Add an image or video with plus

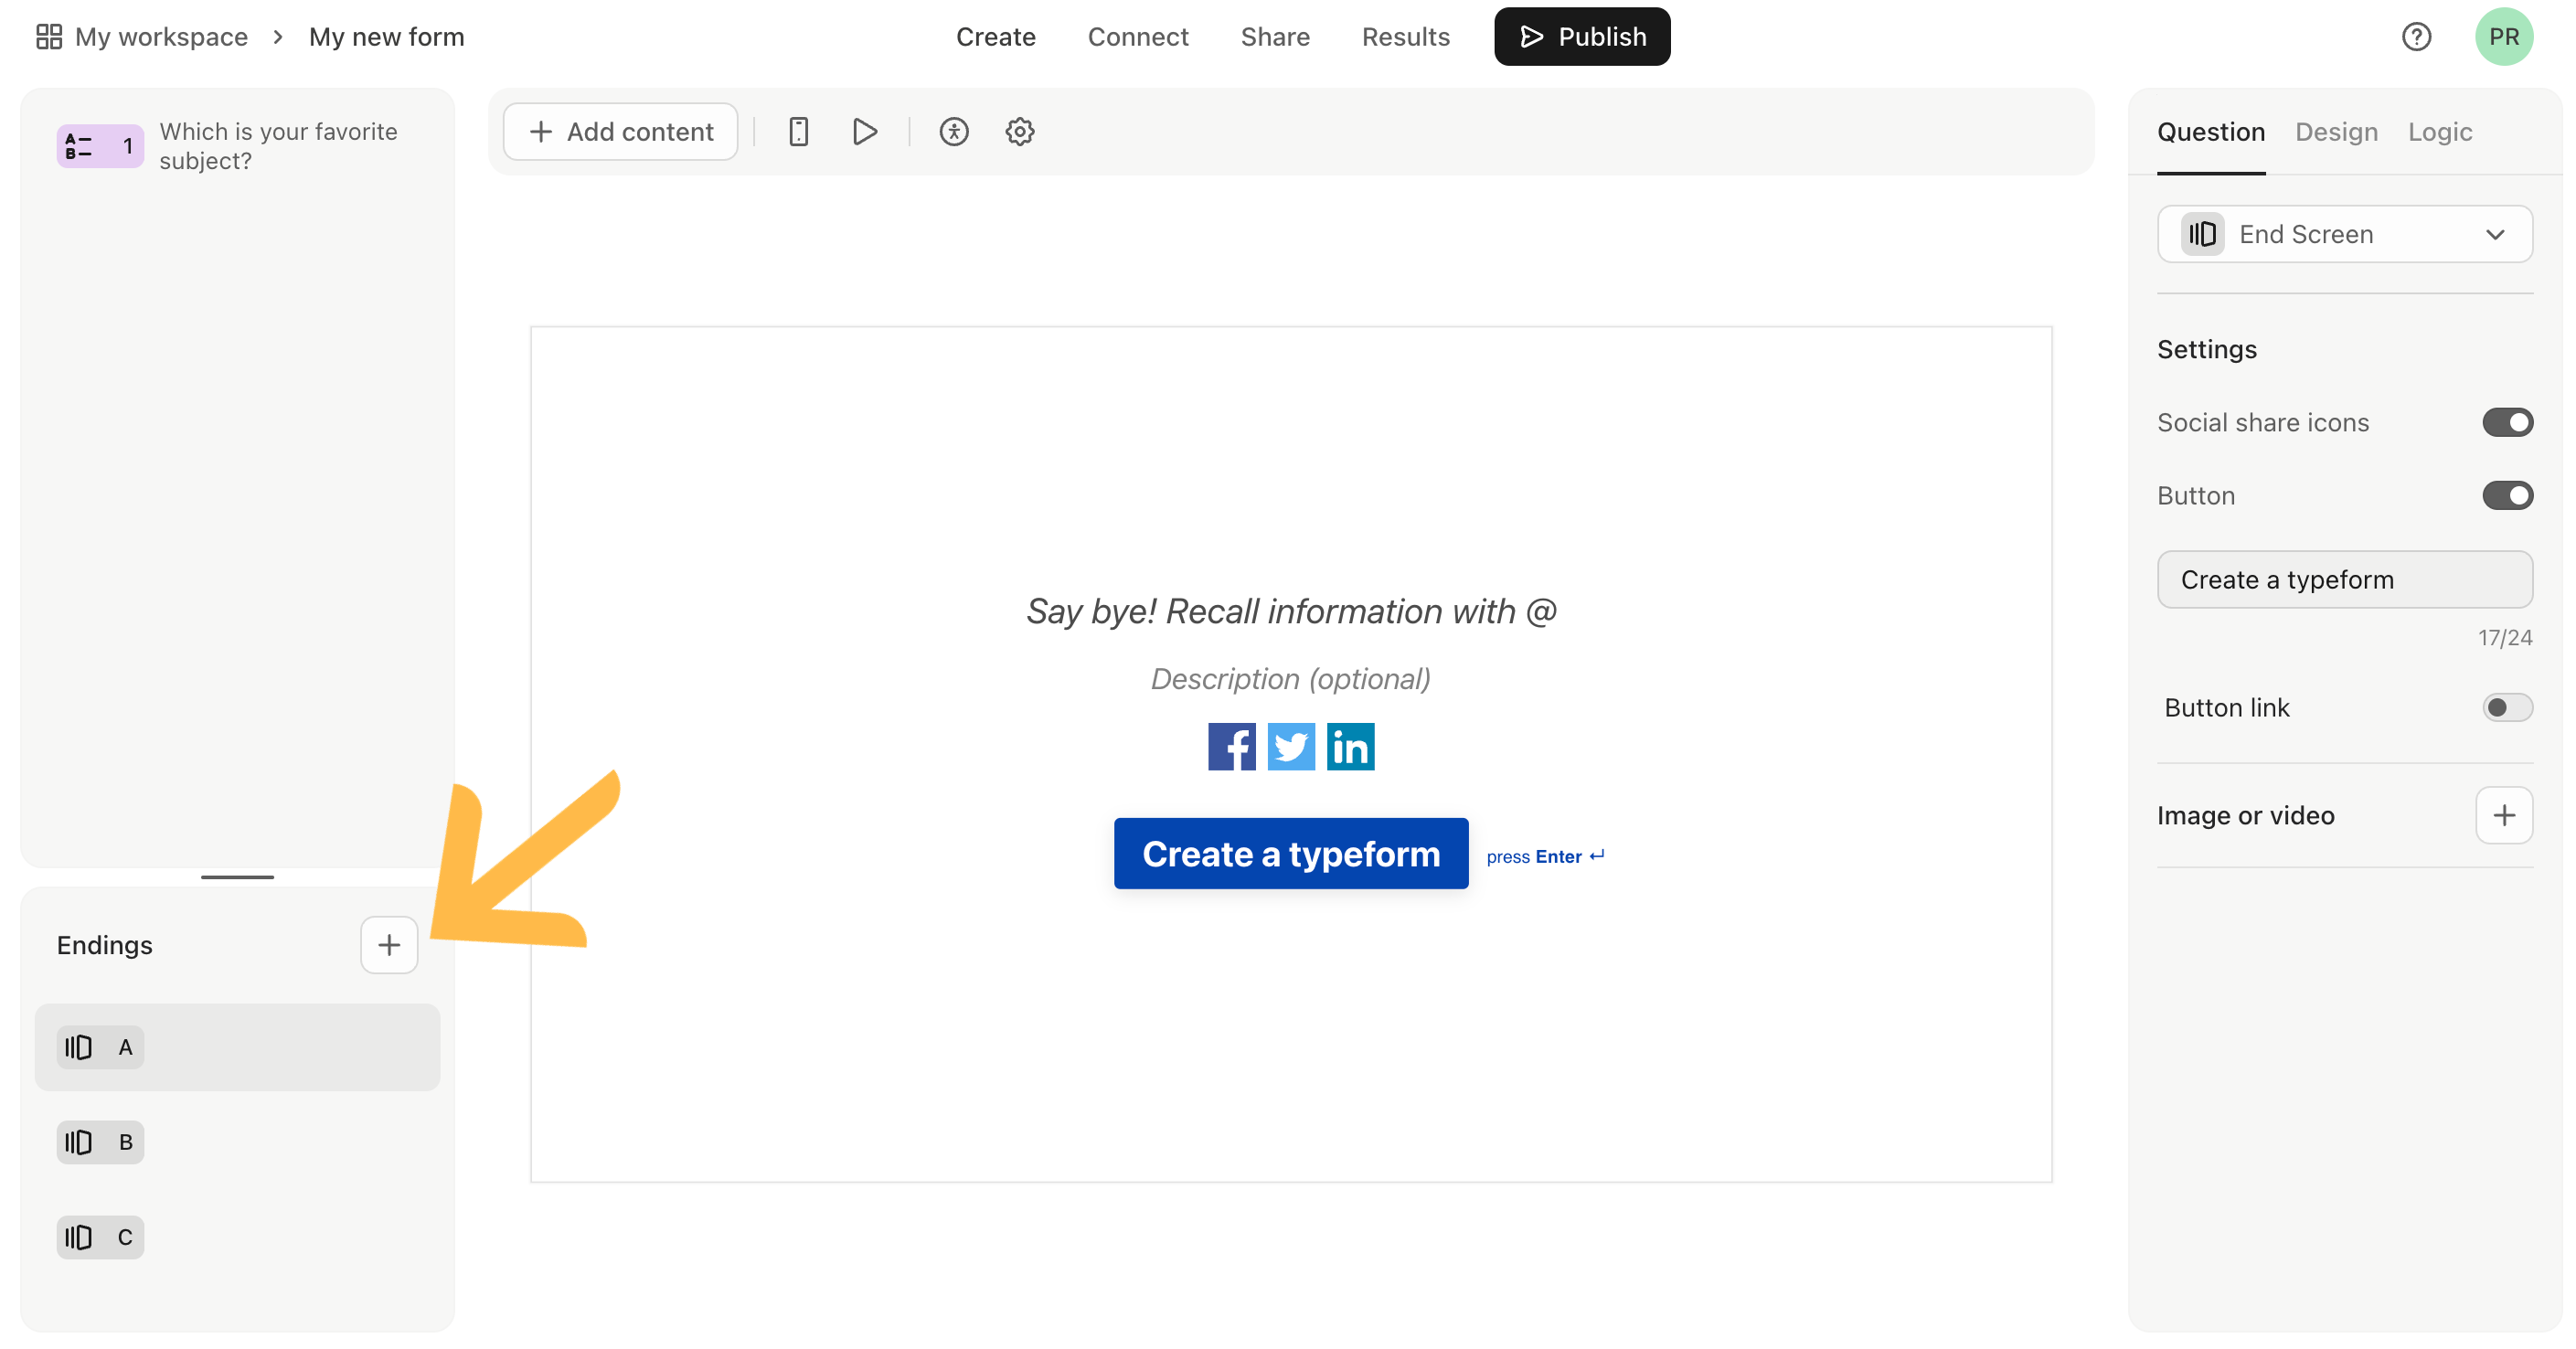2503,815
